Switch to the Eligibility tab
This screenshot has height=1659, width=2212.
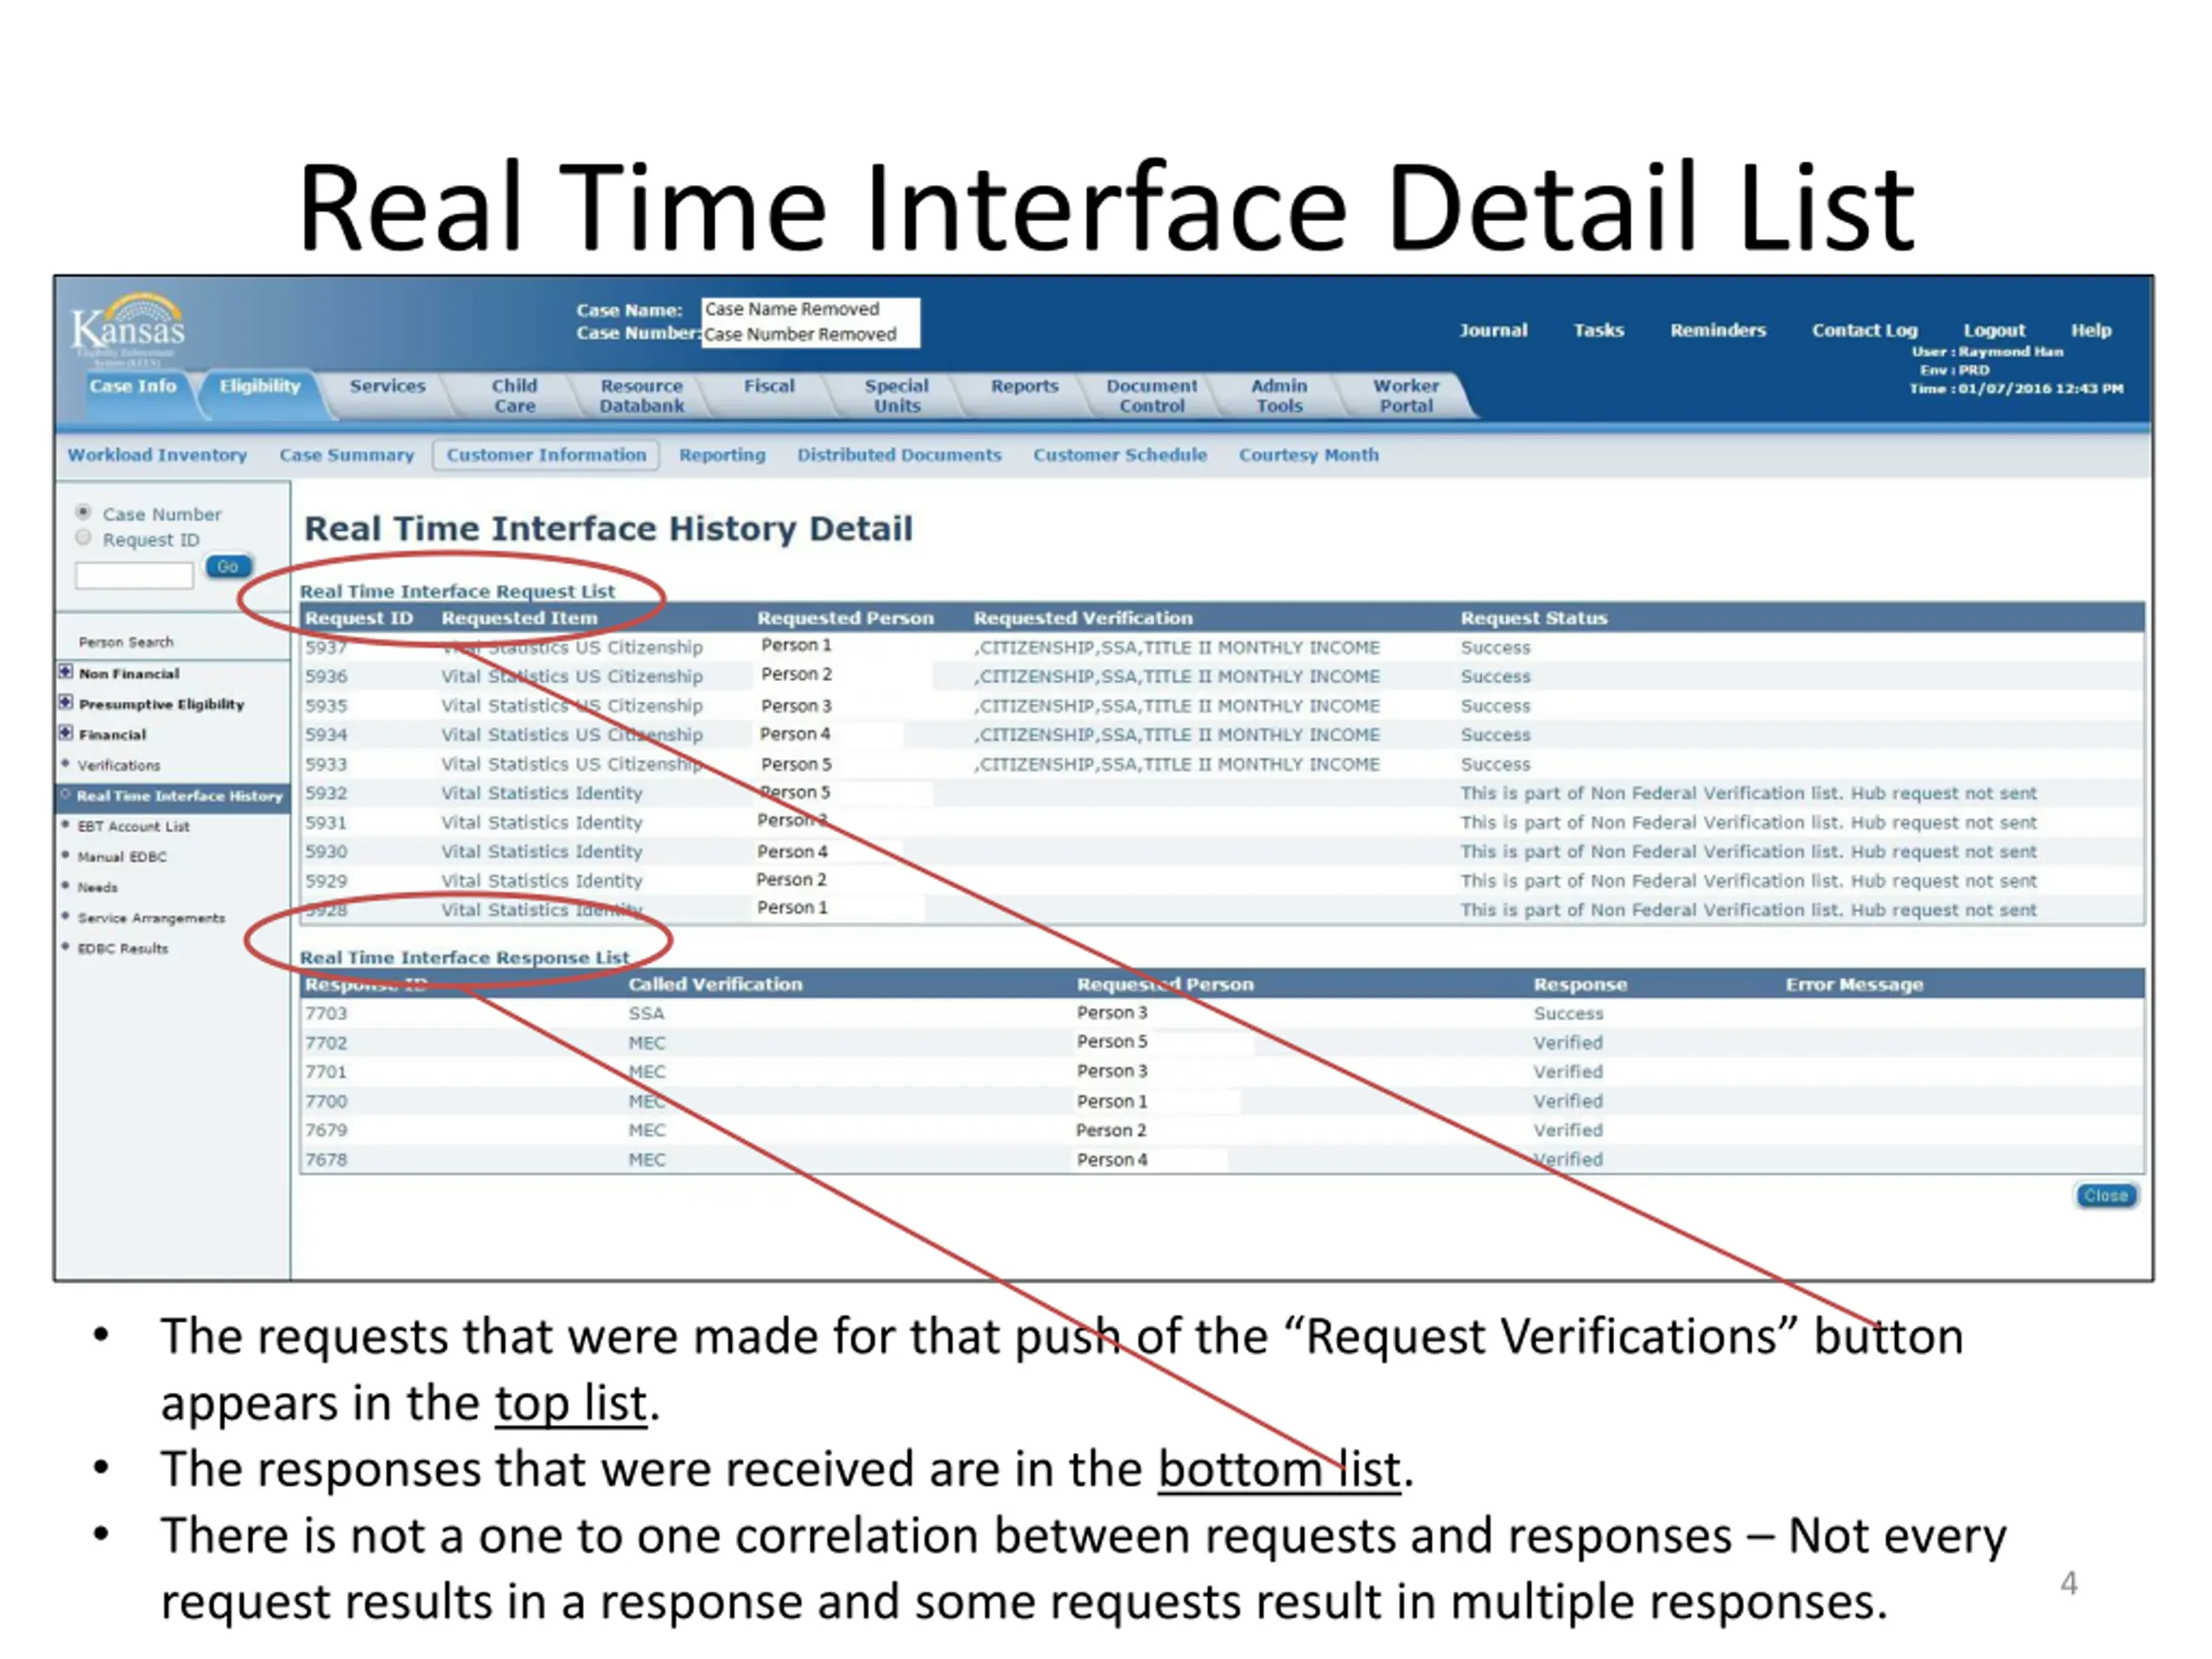tap(260, 386)
